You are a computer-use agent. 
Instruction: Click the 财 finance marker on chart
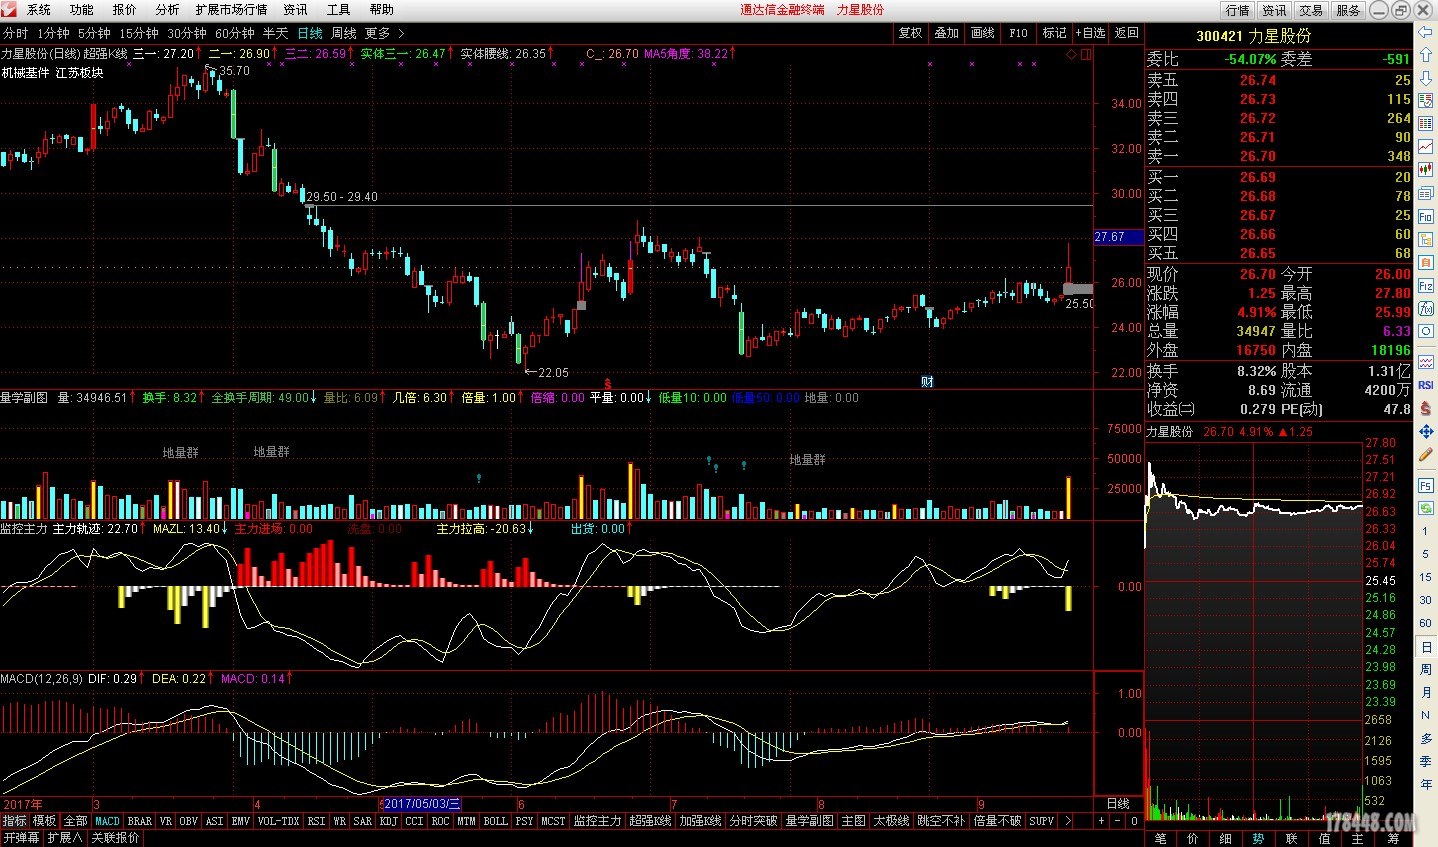[927, 382]
